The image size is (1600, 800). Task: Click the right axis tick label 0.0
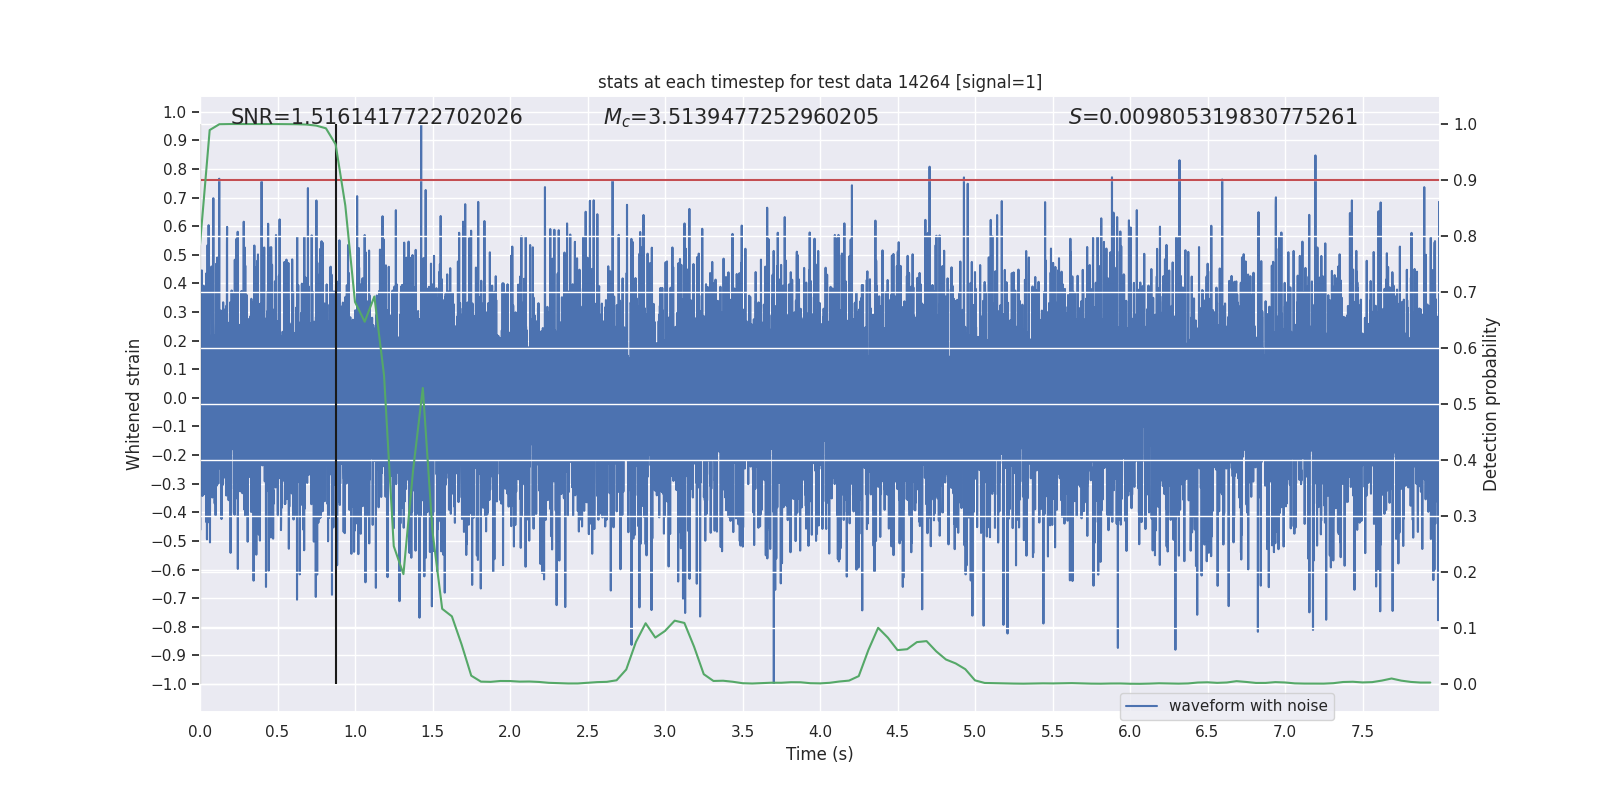pos(1465,685)
